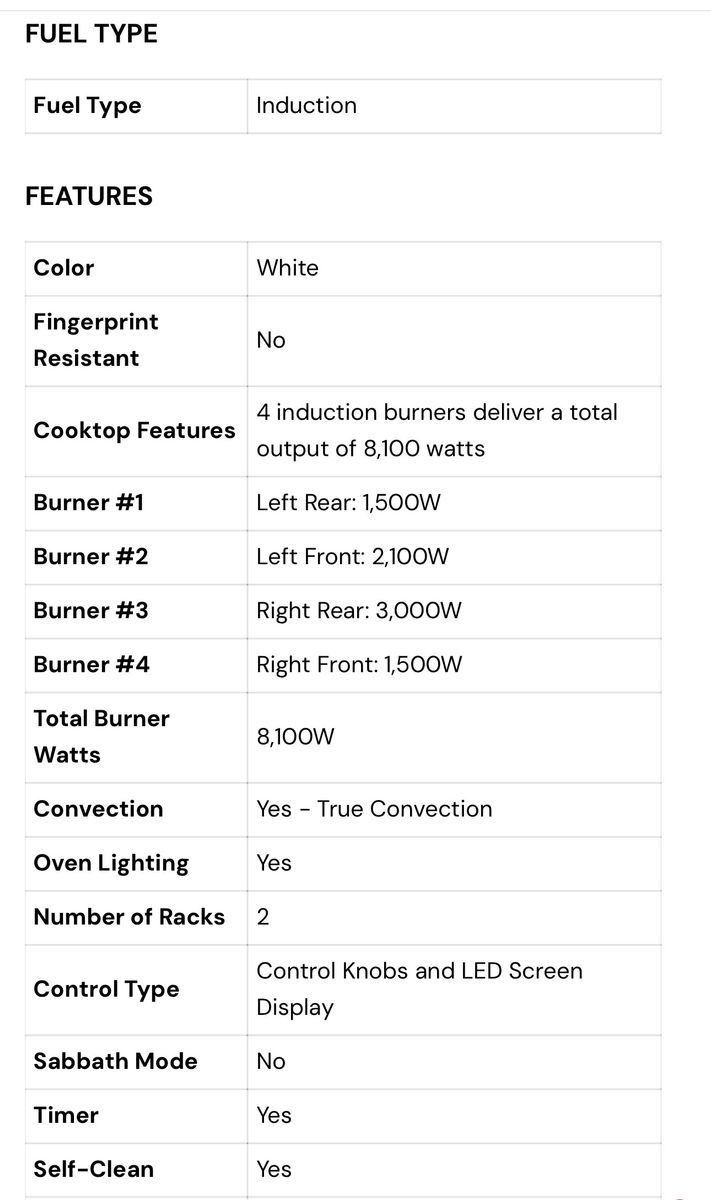Click the Self-Clean row label
711x1200 pixels.
[x=94, y=1169]
